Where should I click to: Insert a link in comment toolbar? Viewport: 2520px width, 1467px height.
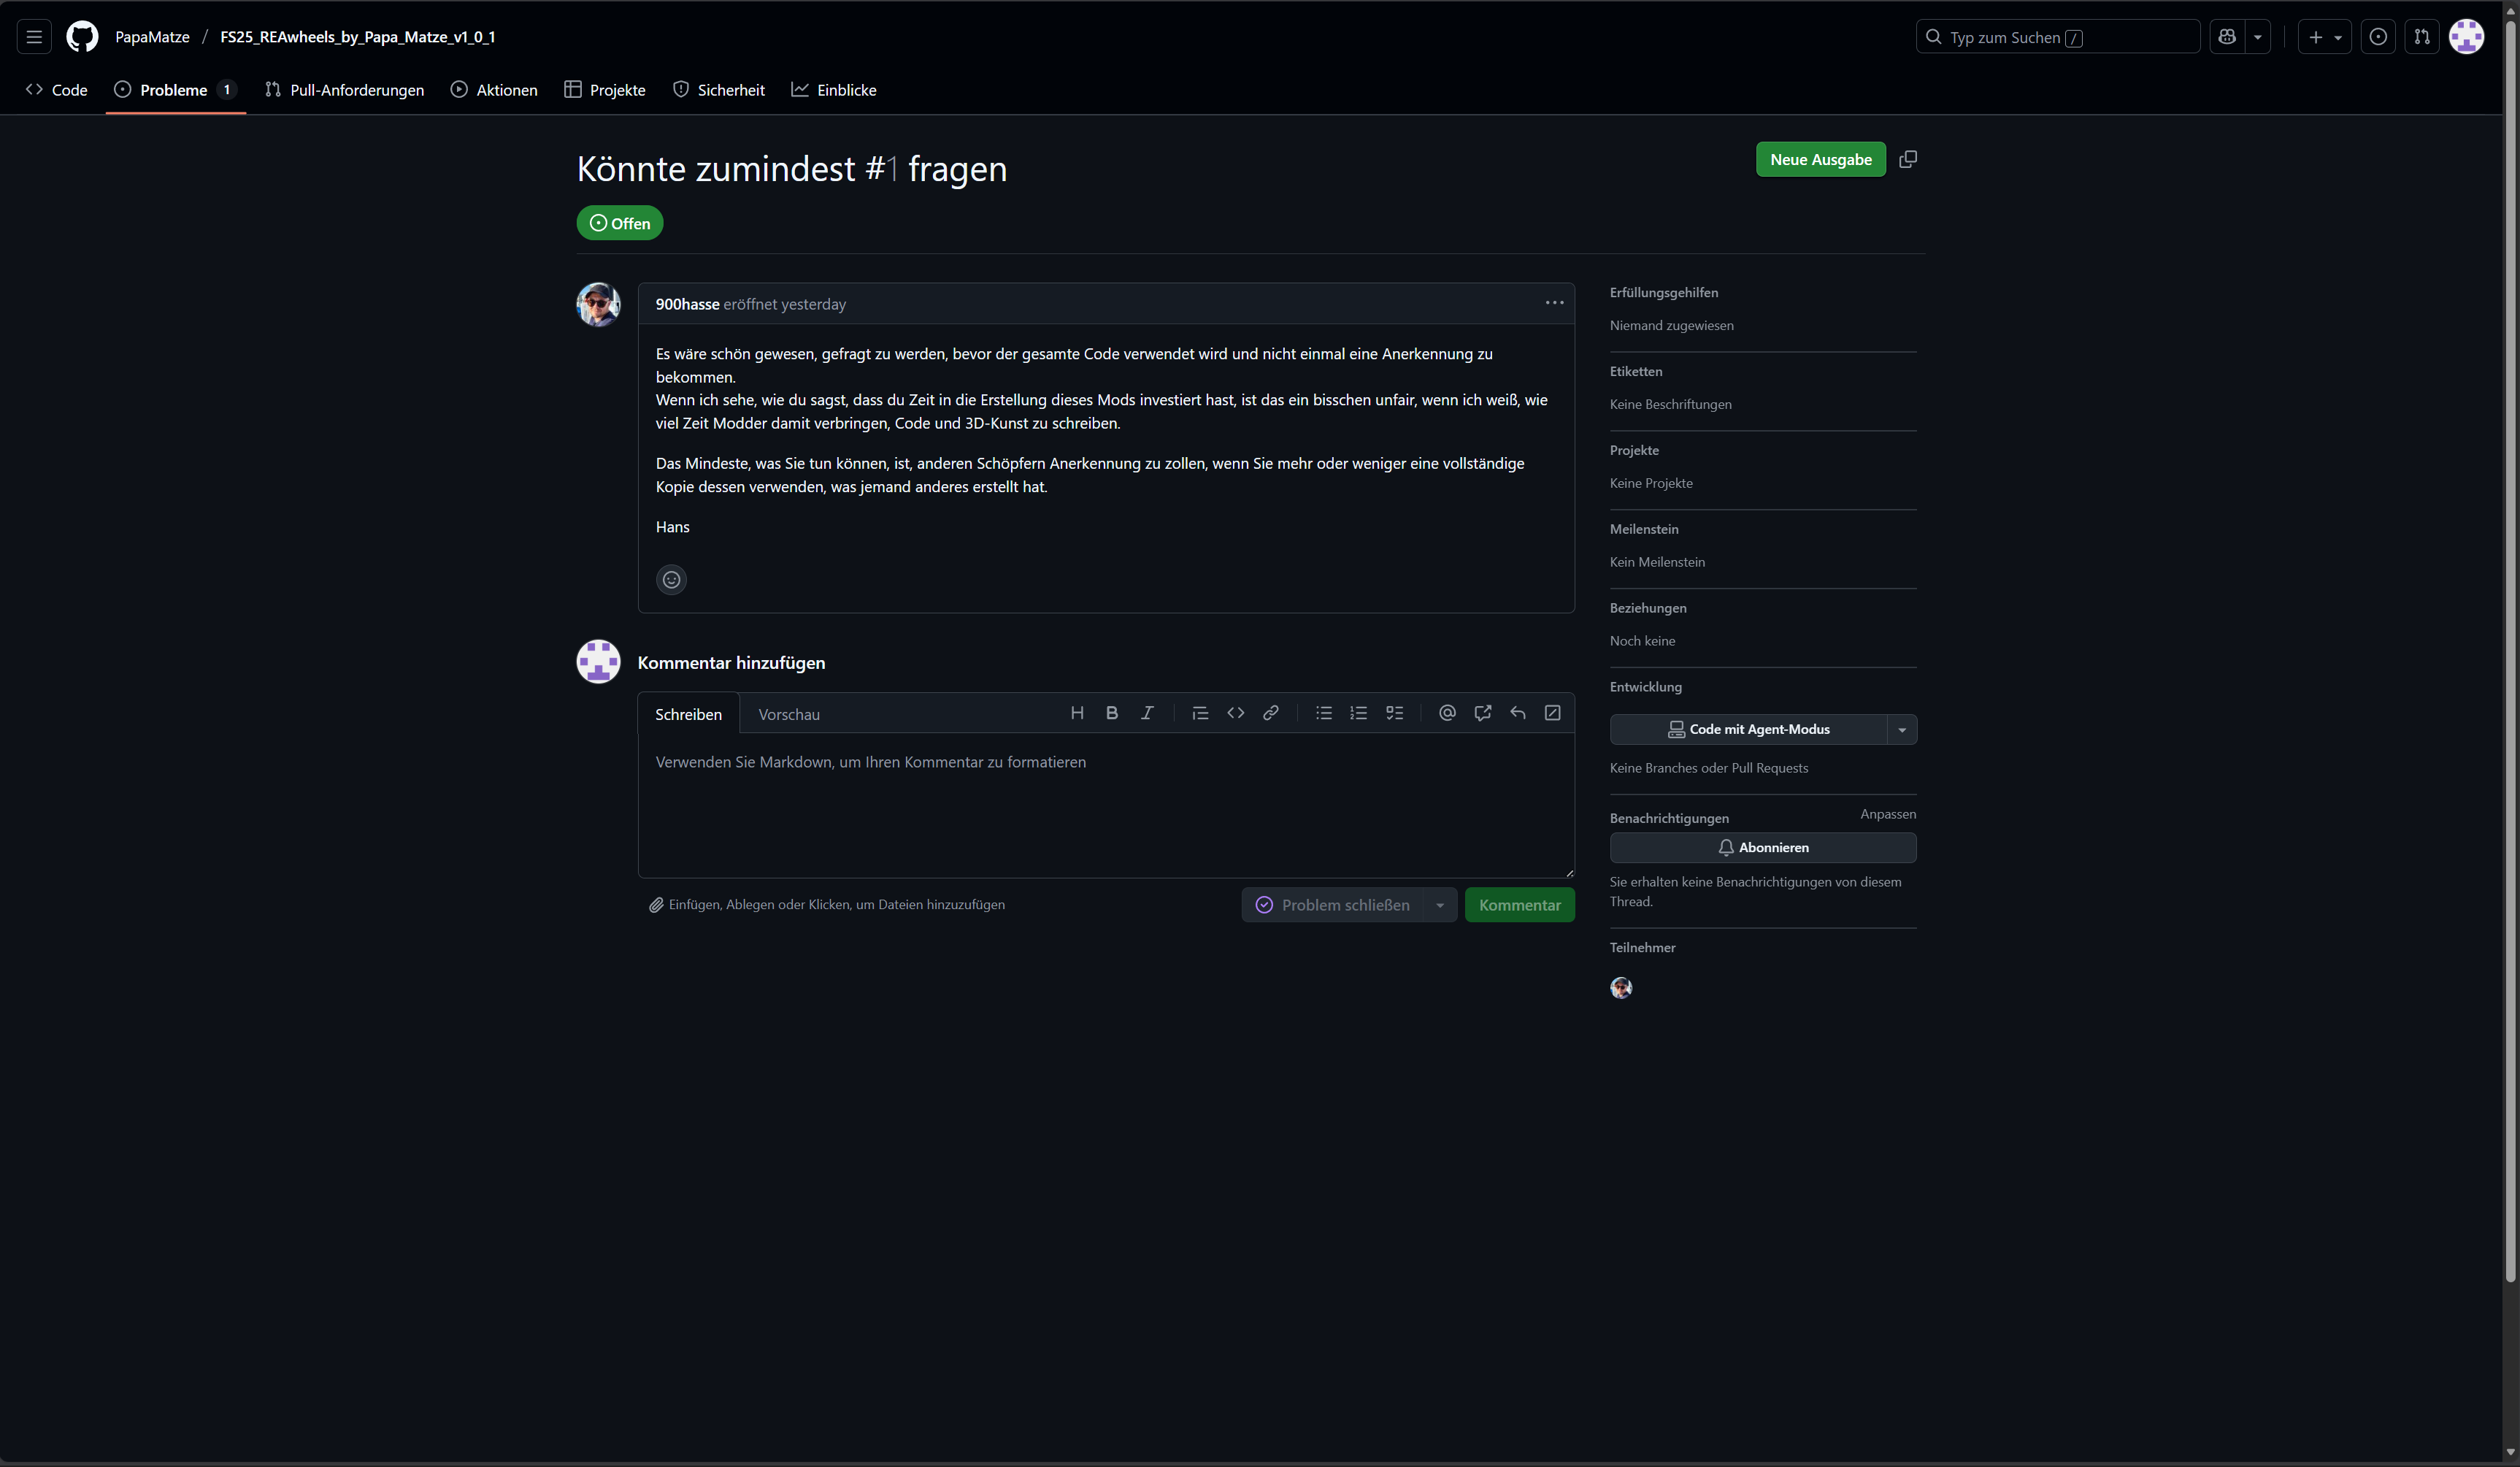pyautogui.click(x=1271, y=713)
